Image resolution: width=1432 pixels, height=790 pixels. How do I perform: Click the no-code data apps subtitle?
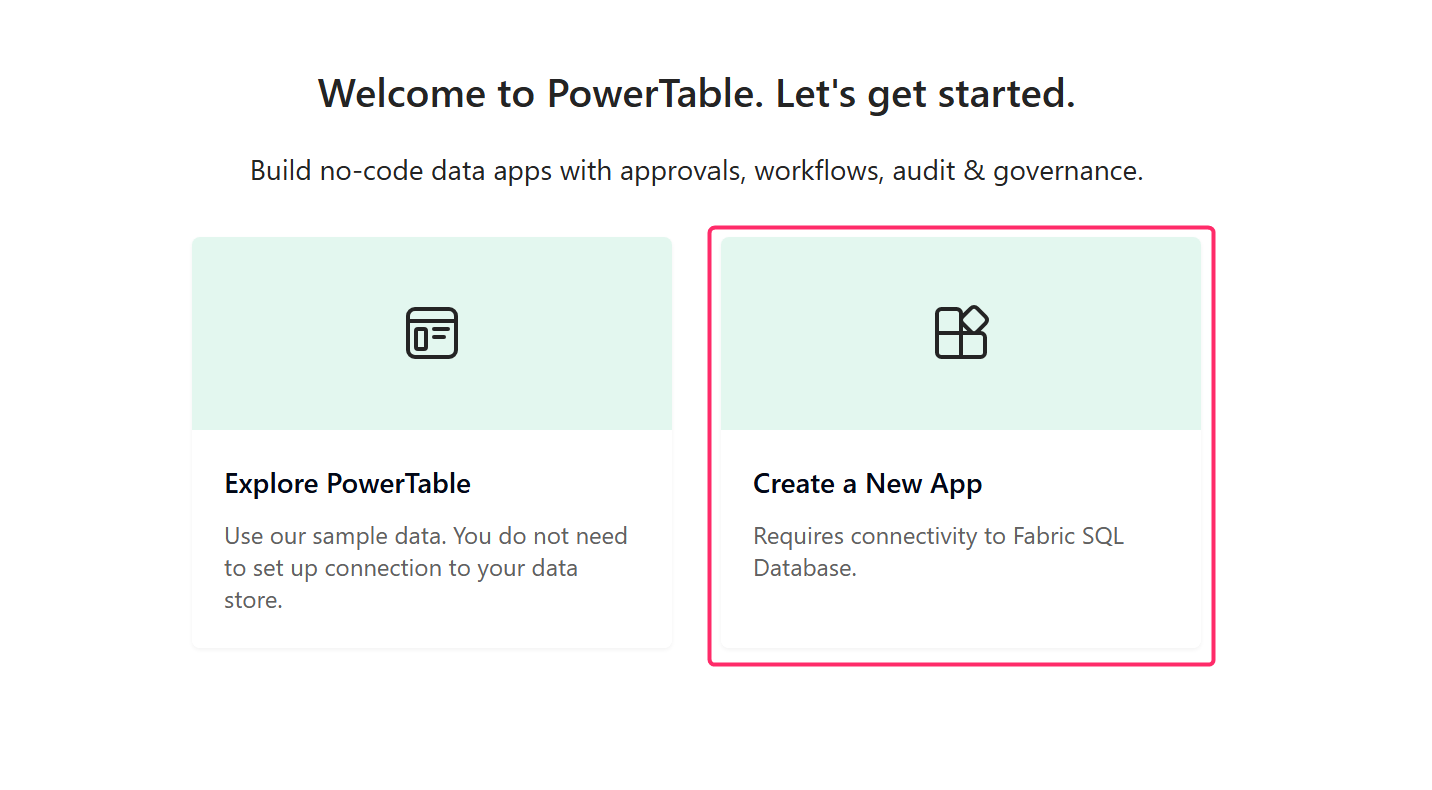click(x=696, y=171)
